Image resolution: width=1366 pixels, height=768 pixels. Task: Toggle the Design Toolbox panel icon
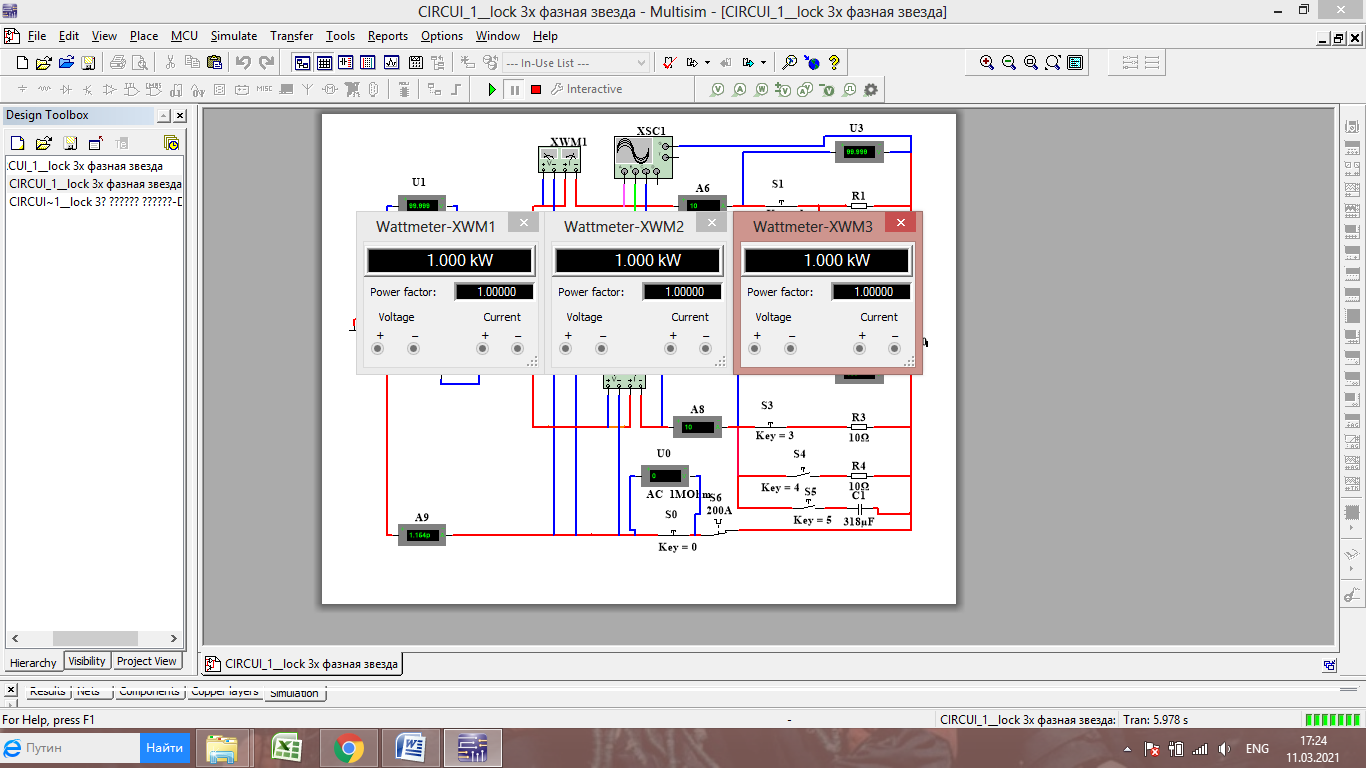click(x=302, y=62)
